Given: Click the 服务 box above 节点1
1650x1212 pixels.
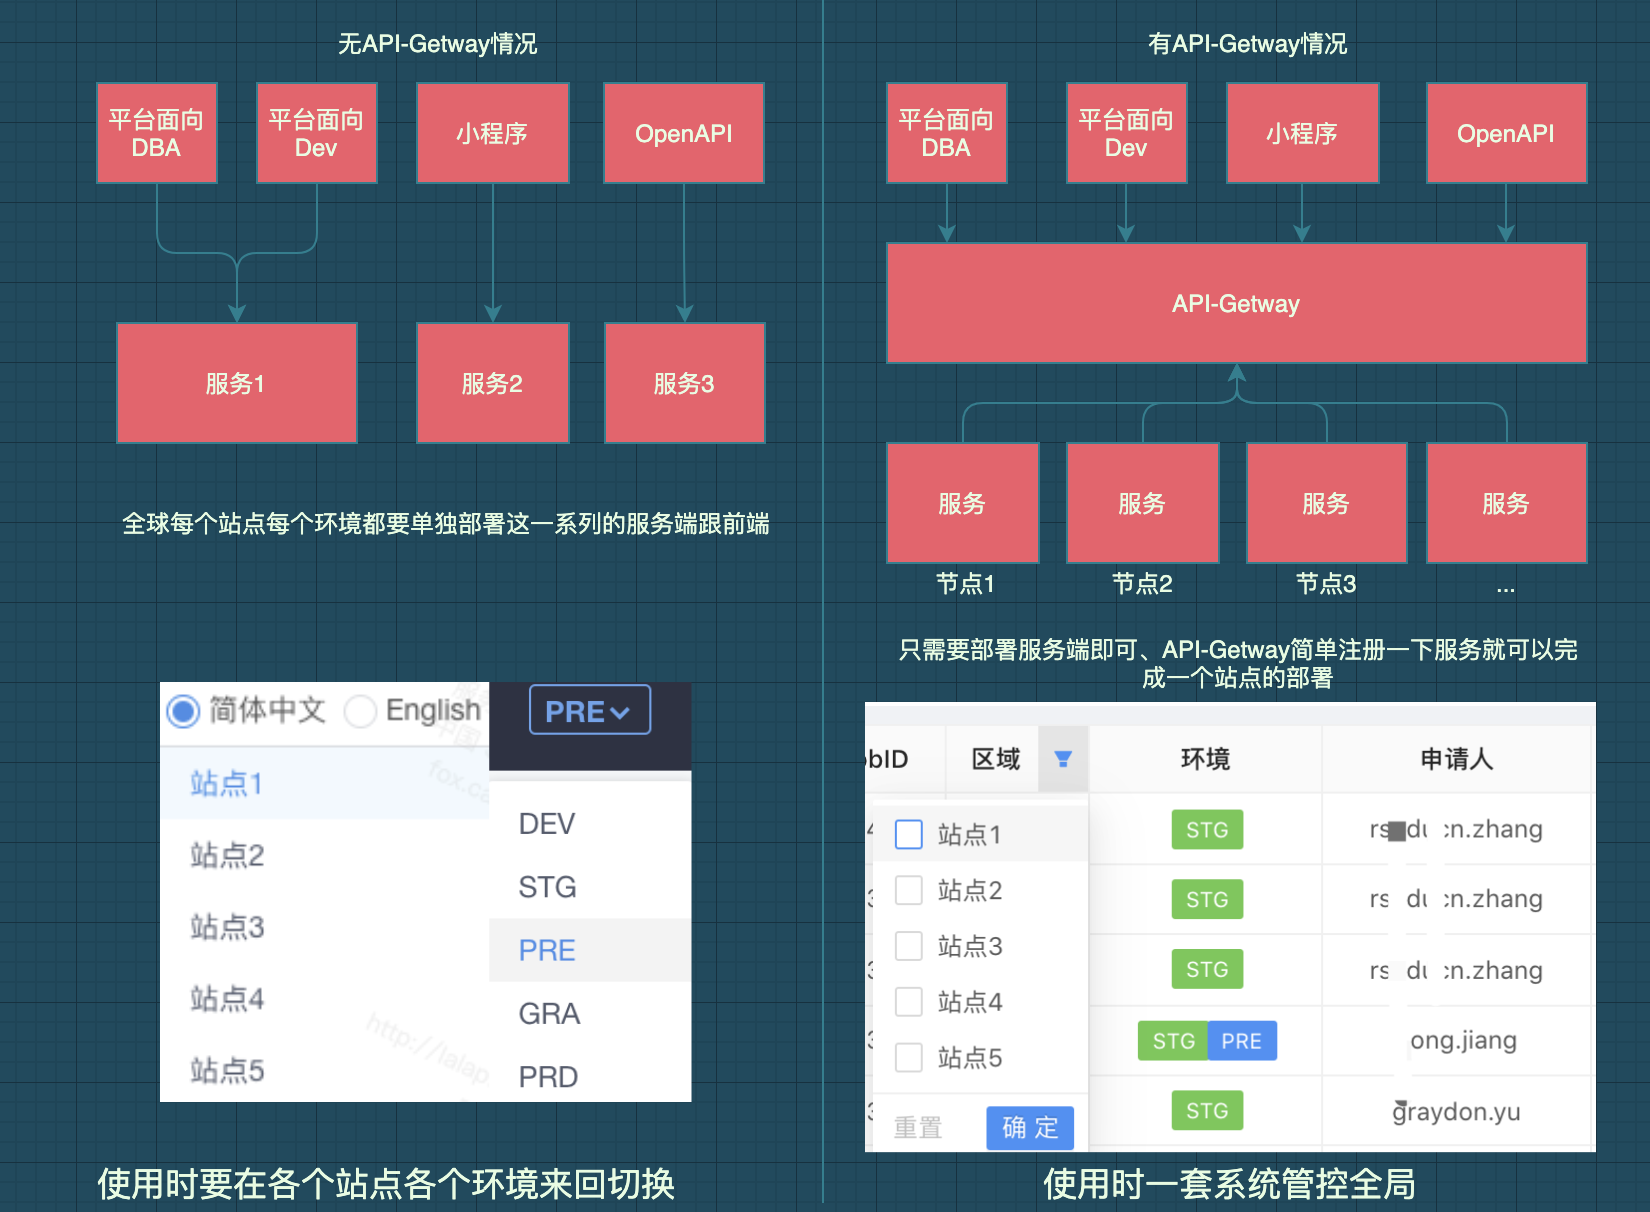Looking at the screenshot, I should (x=962, y=503).
